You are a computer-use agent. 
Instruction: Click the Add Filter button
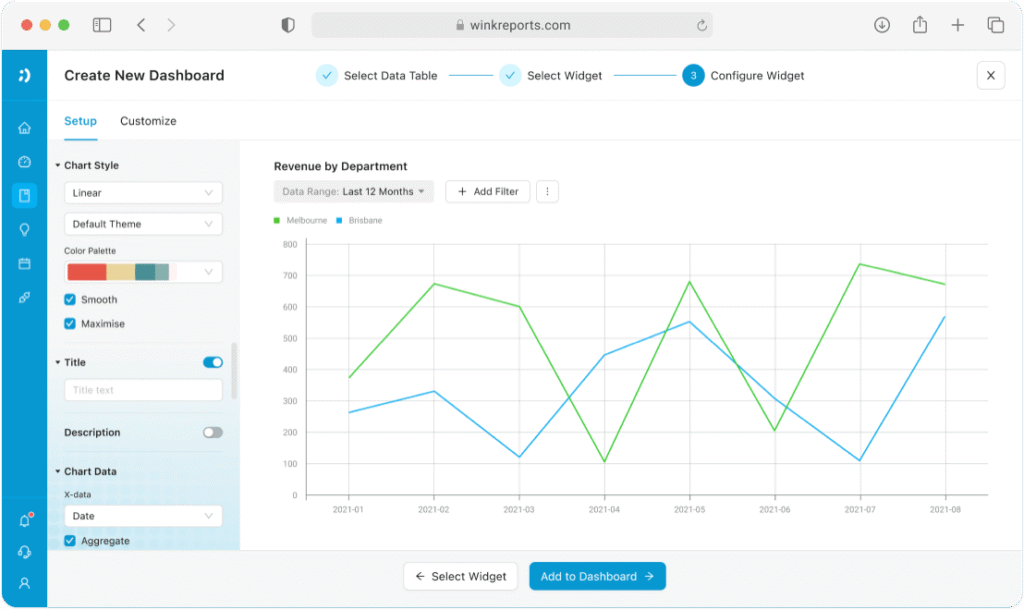point(488,191)
